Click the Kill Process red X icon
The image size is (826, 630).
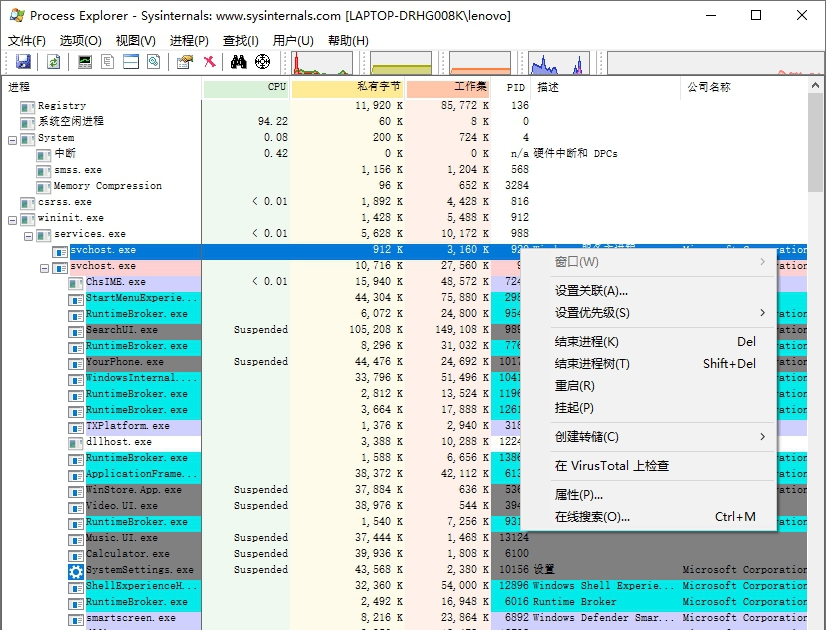point(209,61)
